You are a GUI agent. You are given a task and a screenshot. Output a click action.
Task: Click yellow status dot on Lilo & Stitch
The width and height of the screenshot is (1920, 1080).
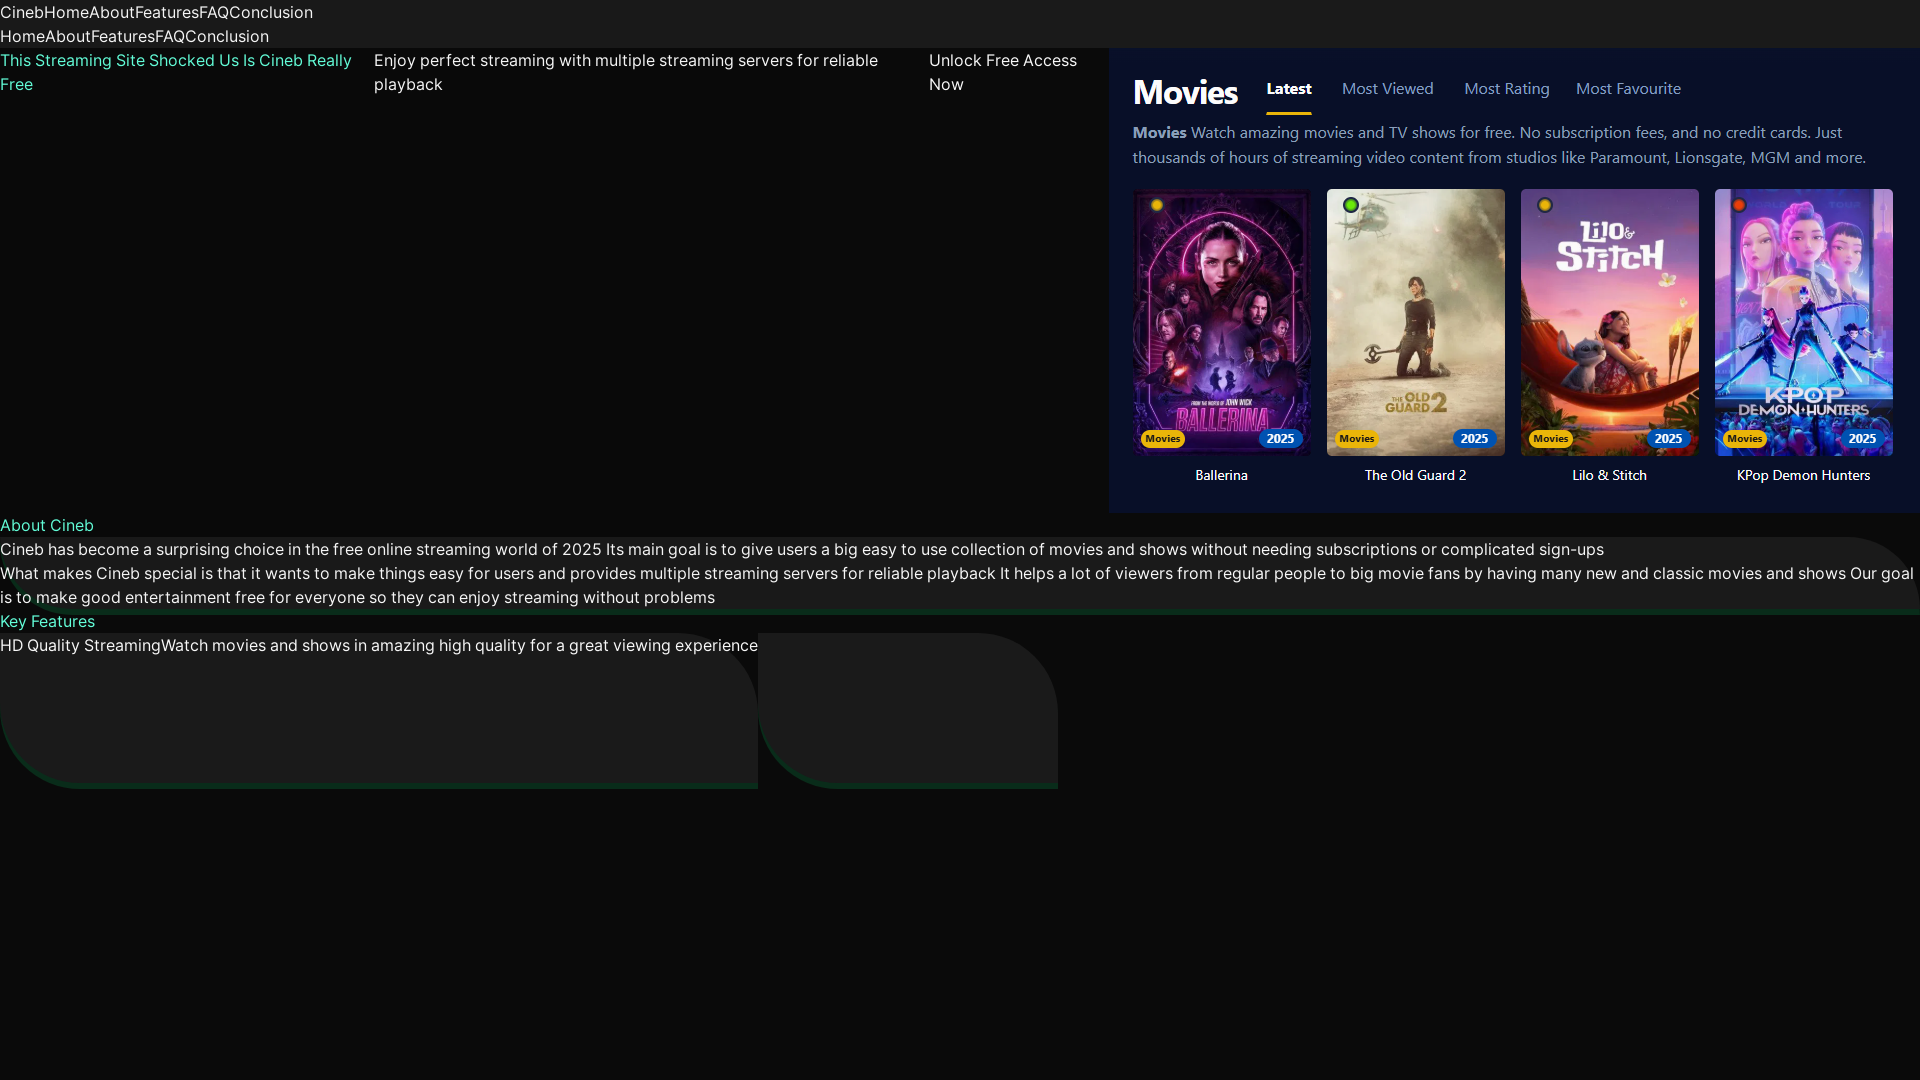tap(1545, 205)
